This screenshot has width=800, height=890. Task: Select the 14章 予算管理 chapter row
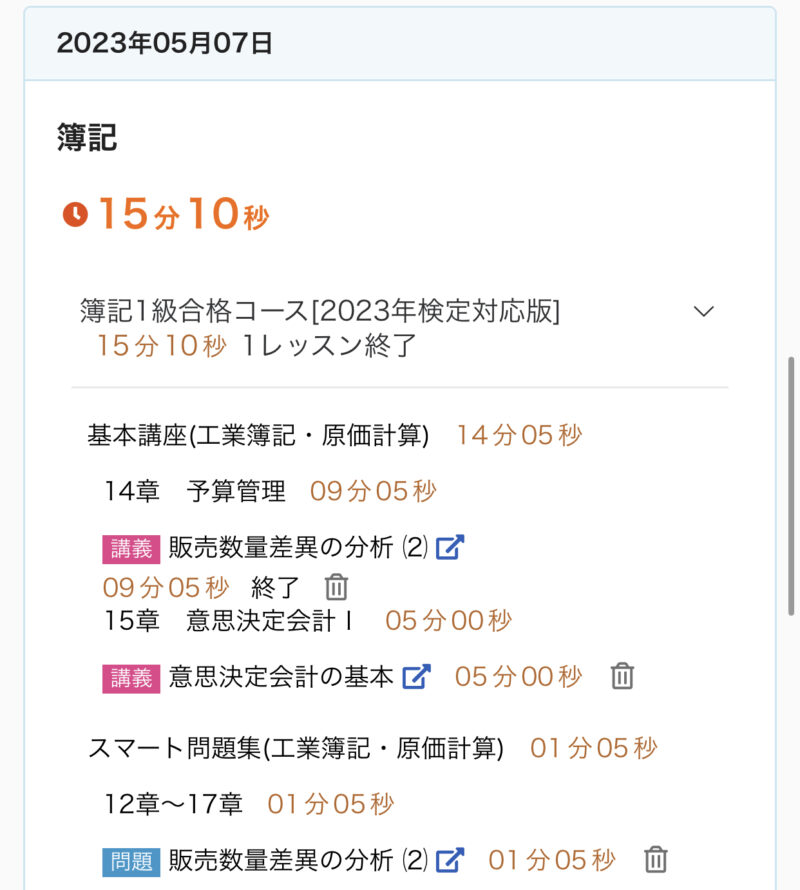point(195,491)
